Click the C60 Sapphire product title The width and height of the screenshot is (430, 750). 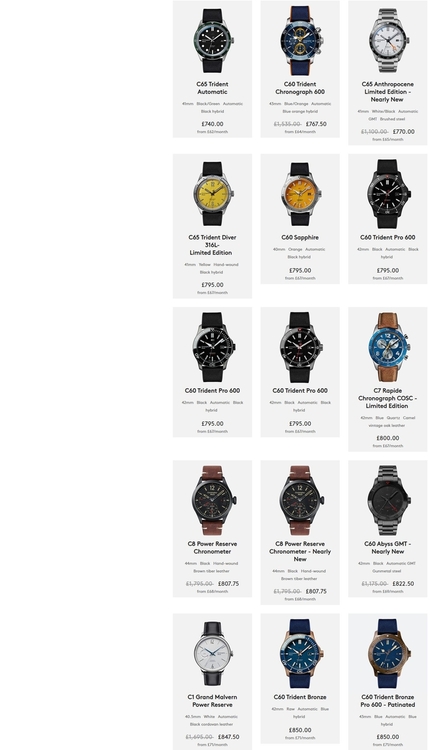click(x=300, y=237)
